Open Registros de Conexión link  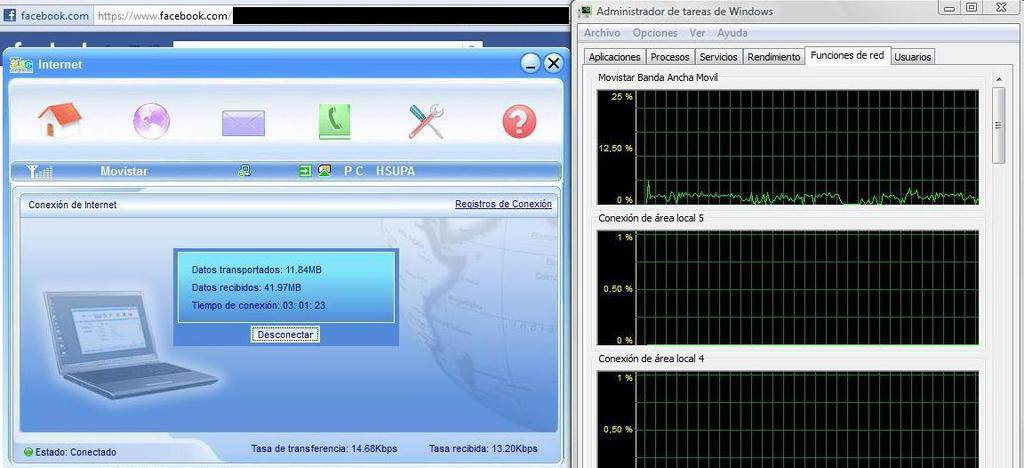[503, 204]
